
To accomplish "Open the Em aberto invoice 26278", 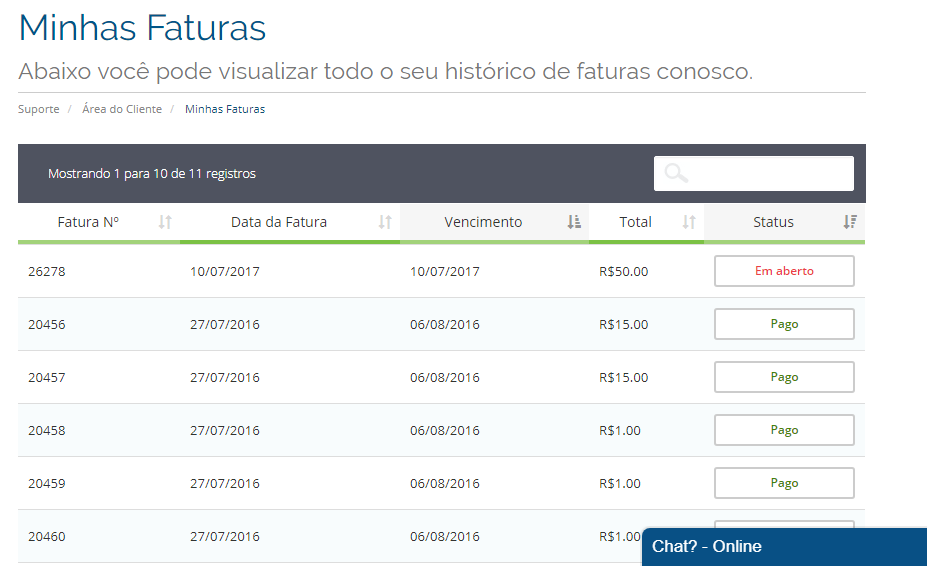I will [784, 271].
